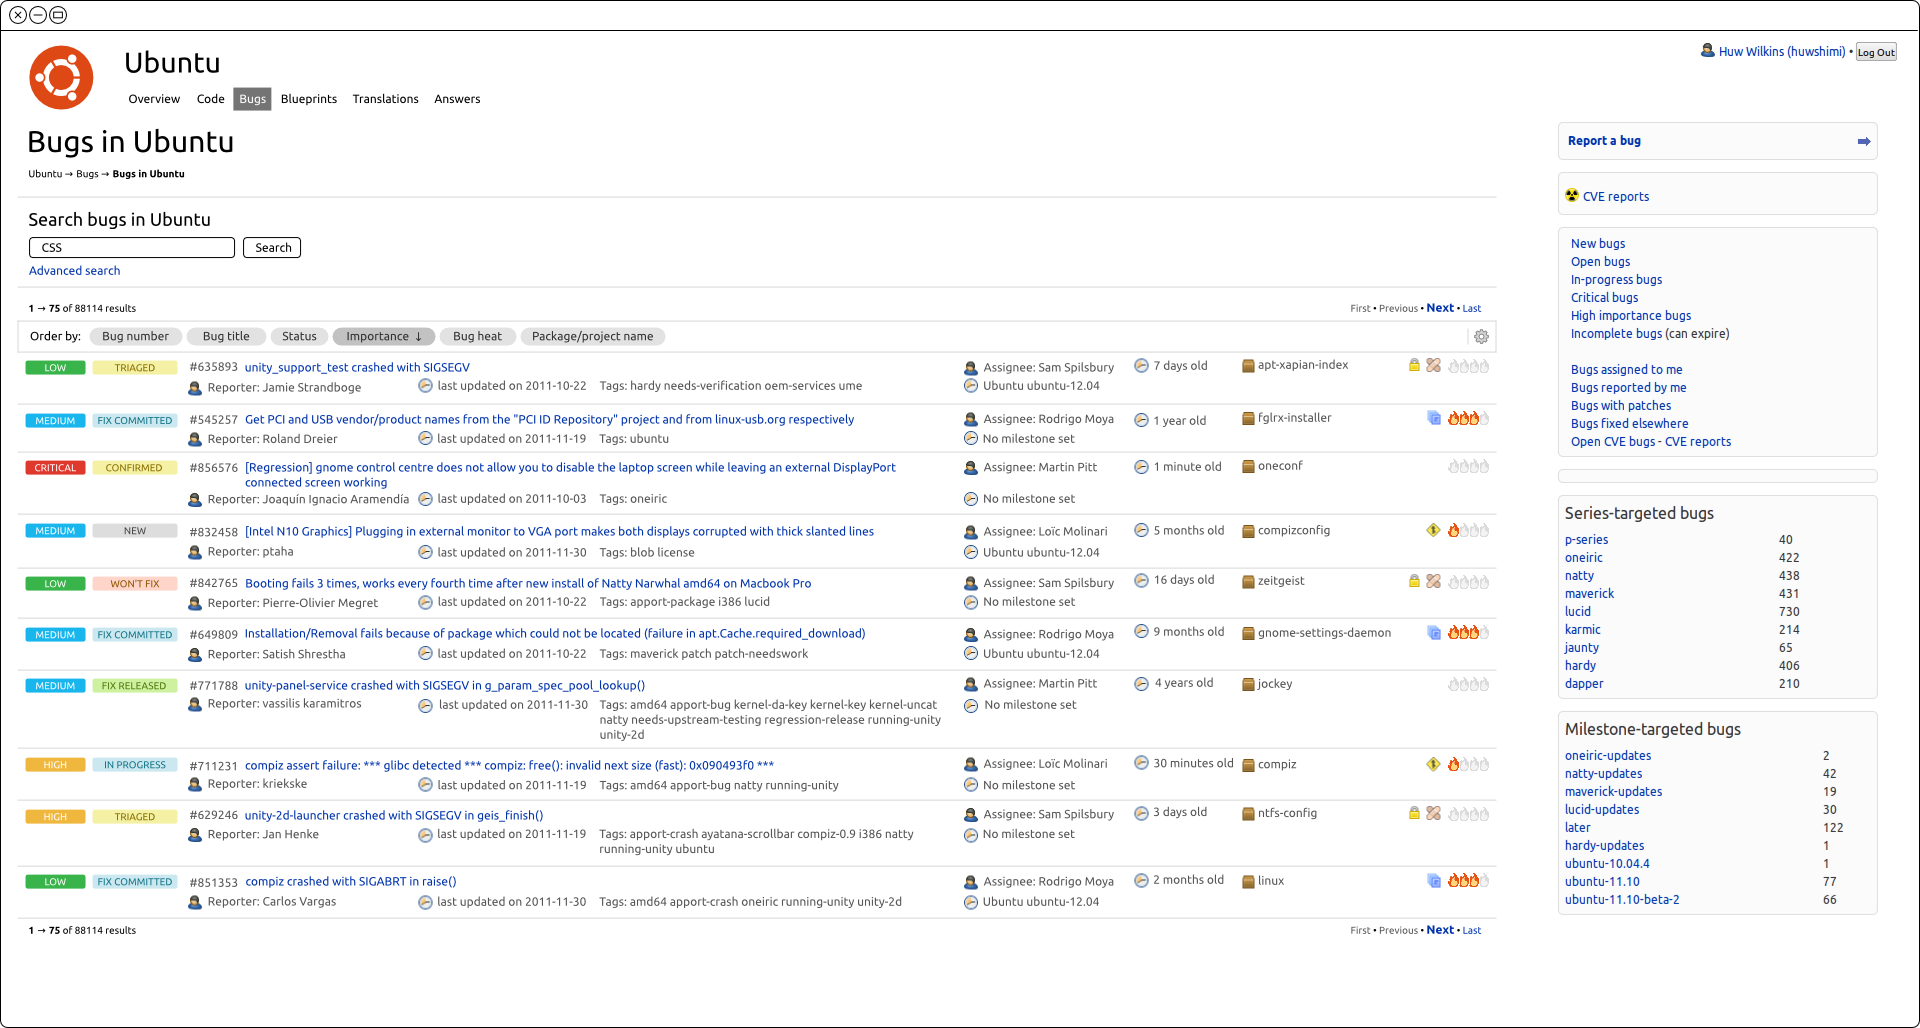1920x1028 pixels.
Task: Click the blueprint icon on the fglrx-installer bug
Action: pos(1433,418)
